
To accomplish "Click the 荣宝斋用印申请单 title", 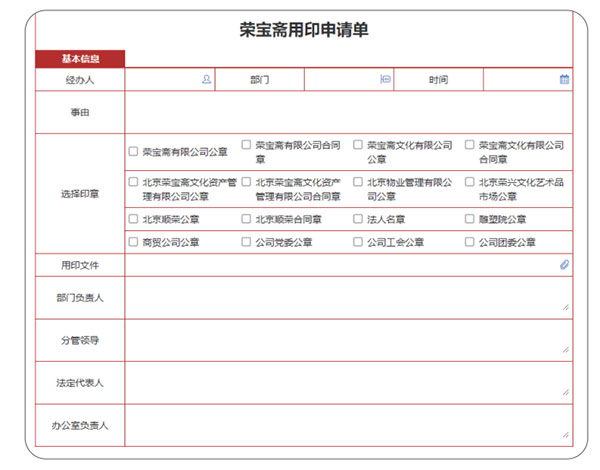I will pyautogui.click(x=304, y=30).
